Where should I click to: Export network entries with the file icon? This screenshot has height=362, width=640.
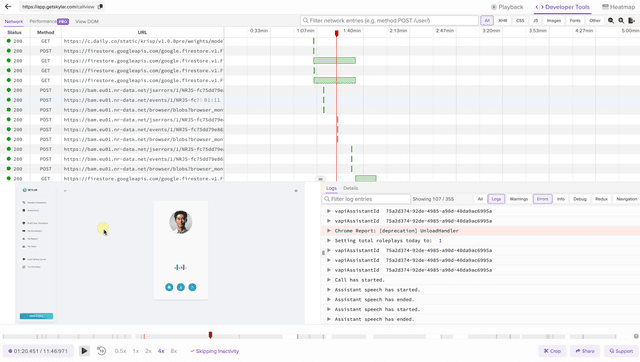click(631, 20)
